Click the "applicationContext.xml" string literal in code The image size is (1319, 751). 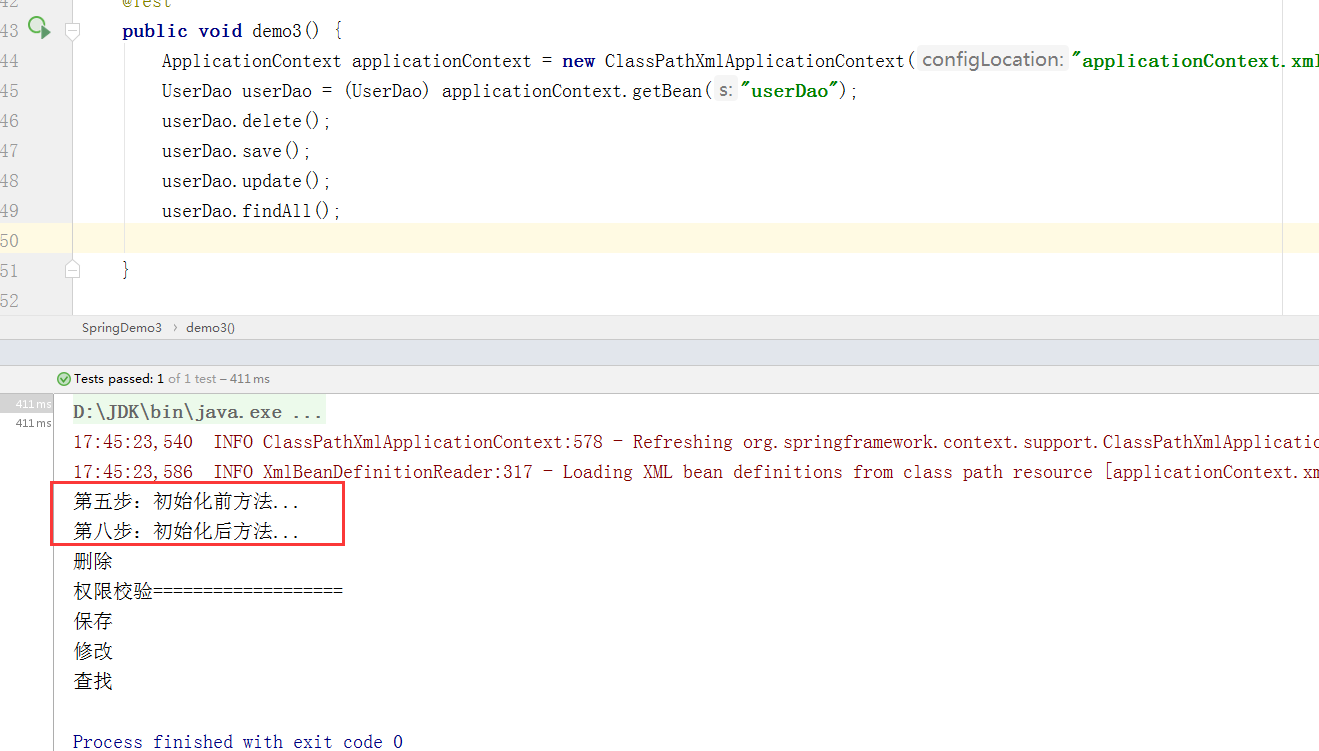(1195, 61)
